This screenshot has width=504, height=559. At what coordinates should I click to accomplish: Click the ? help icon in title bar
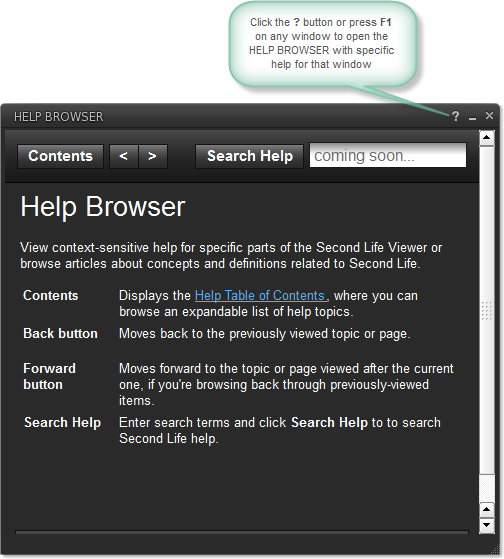pyautogui.click(x=456, y=116)
